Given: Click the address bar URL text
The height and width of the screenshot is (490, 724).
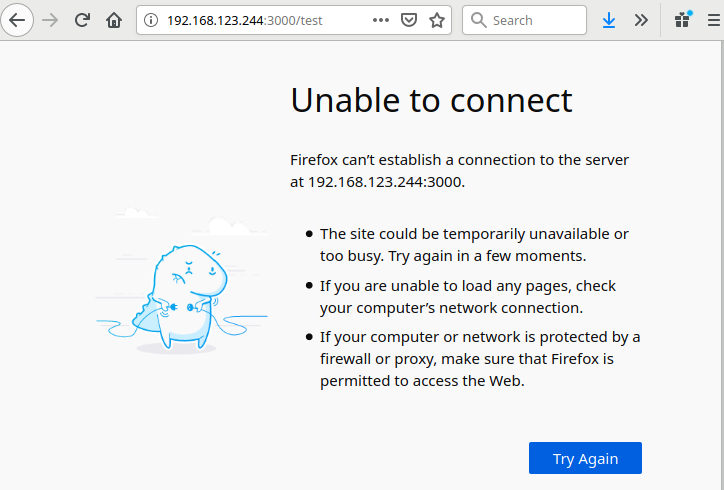Looking at the screenshot, I should point(258,20).
